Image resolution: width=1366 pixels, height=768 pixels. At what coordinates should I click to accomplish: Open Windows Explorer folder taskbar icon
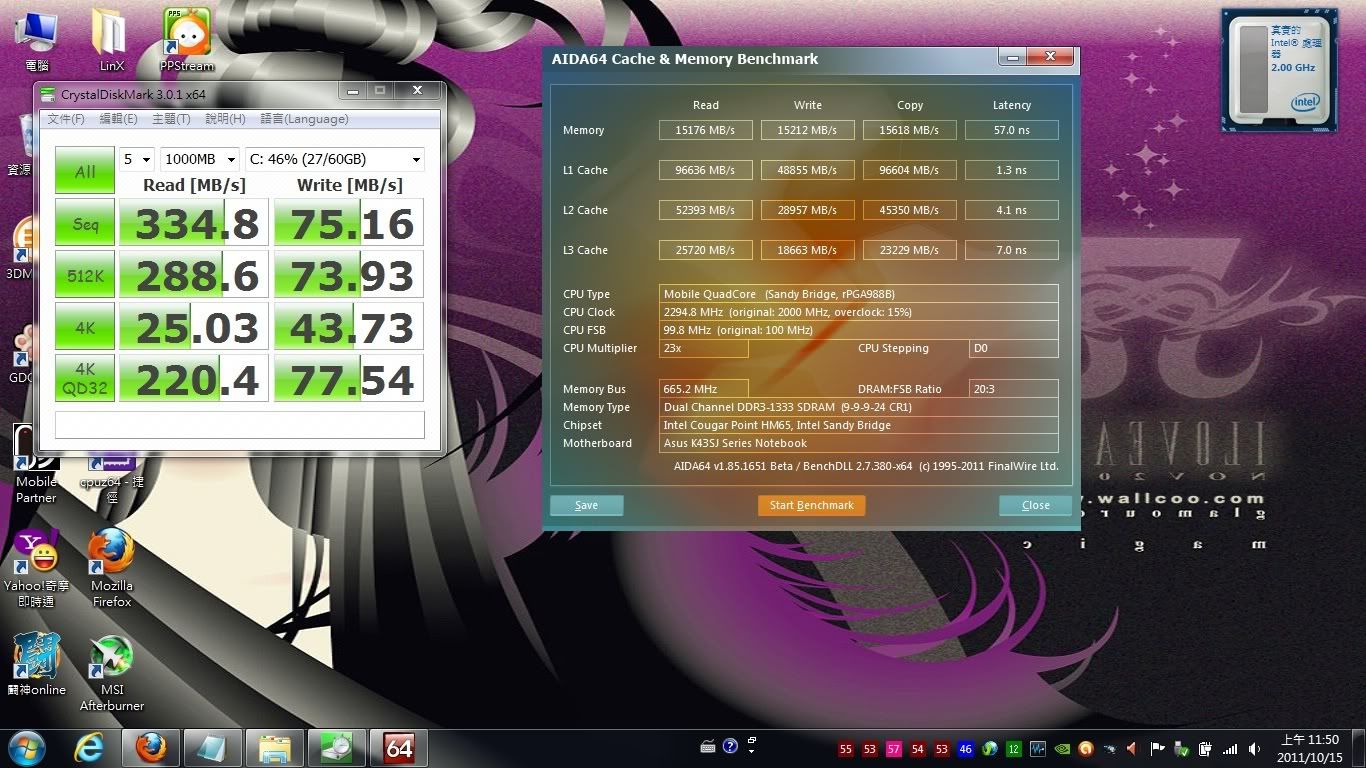tap(275, 748)
